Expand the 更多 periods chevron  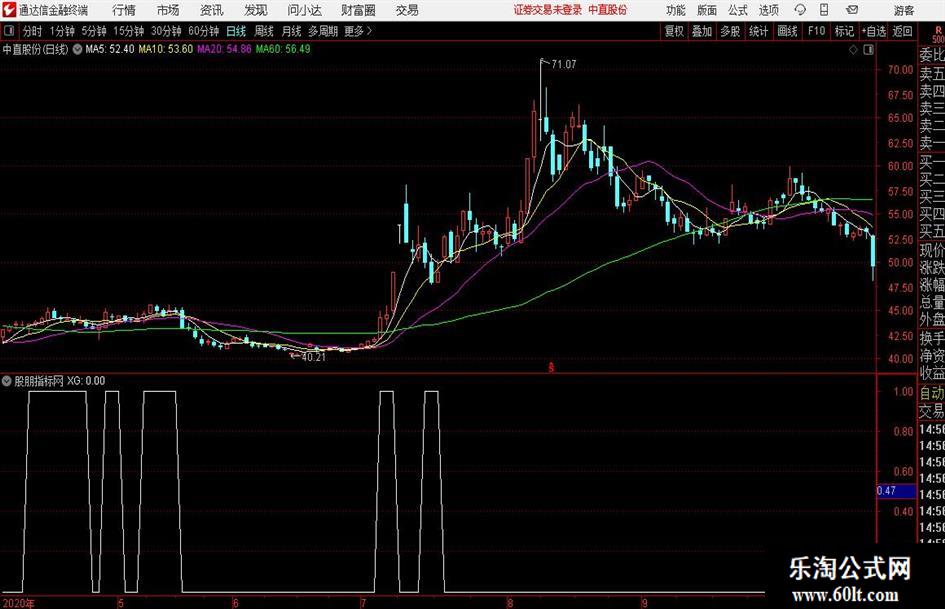click(359, 31)
